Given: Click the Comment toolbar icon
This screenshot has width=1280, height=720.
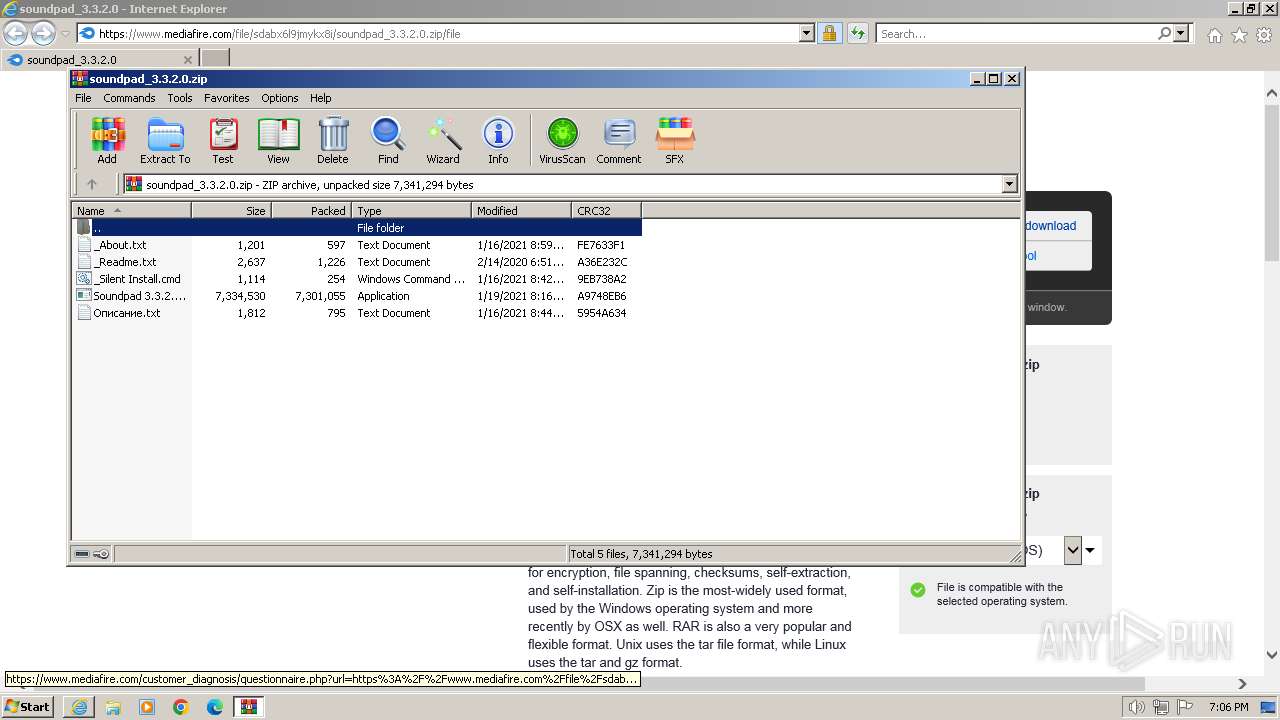Looking at the screenshot, I should [x=619, y=140].
